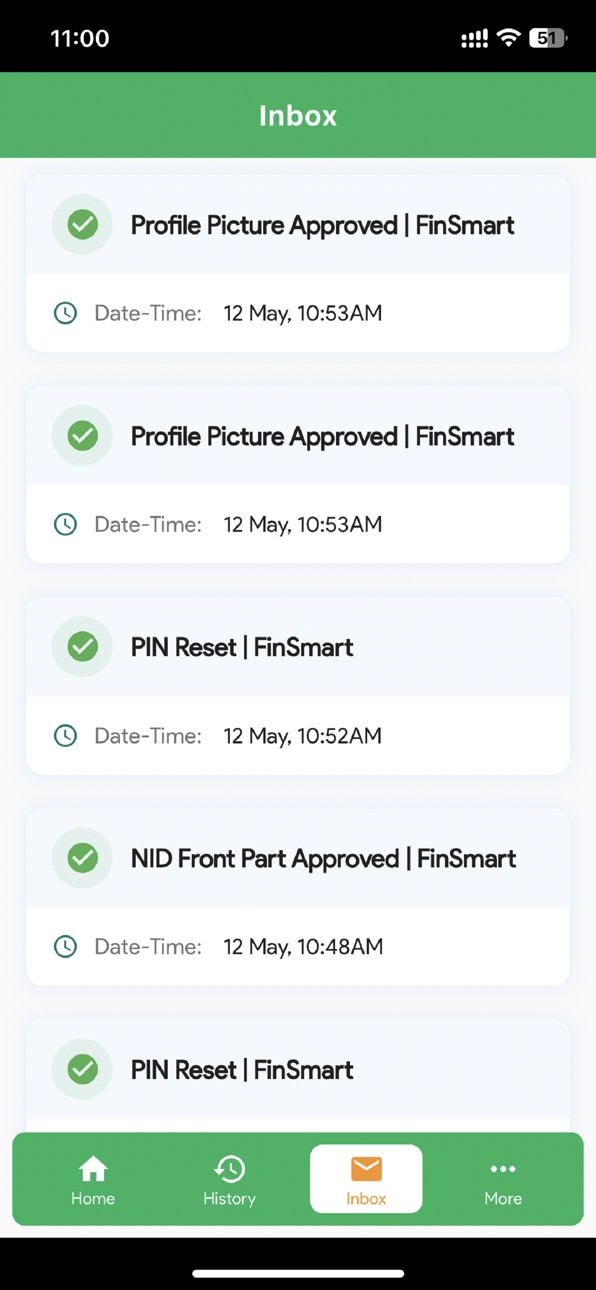596x1290 pixels.
Task: Open the second Profile Picture Approved message
Action: (x=298, y=474)
